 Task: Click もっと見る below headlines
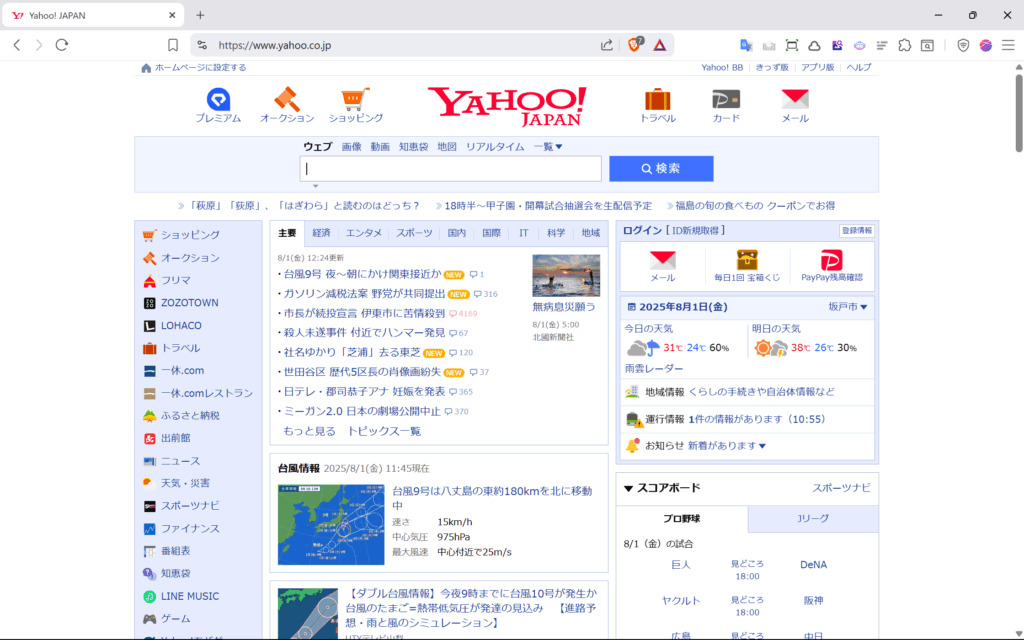310,431
